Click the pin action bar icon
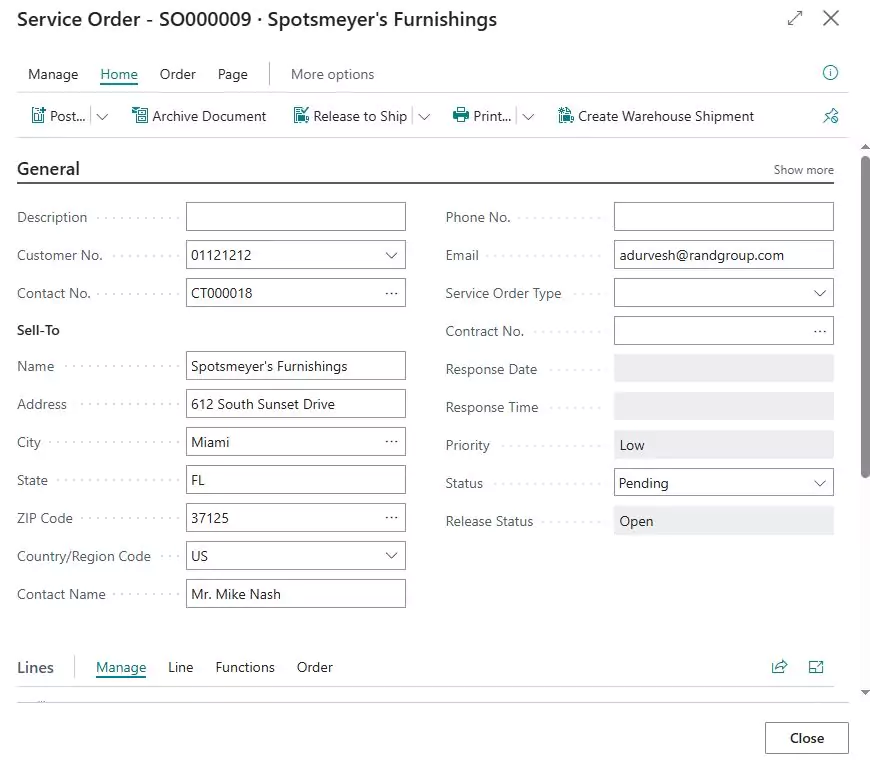This screenshot has width=870, height=760. (830, 116)
